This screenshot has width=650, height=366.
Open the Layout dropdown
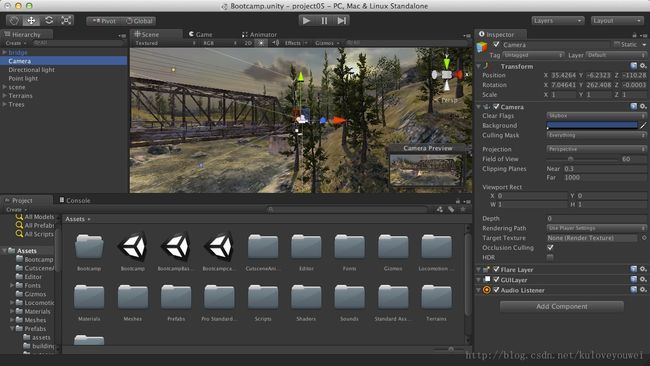point(617,20)
